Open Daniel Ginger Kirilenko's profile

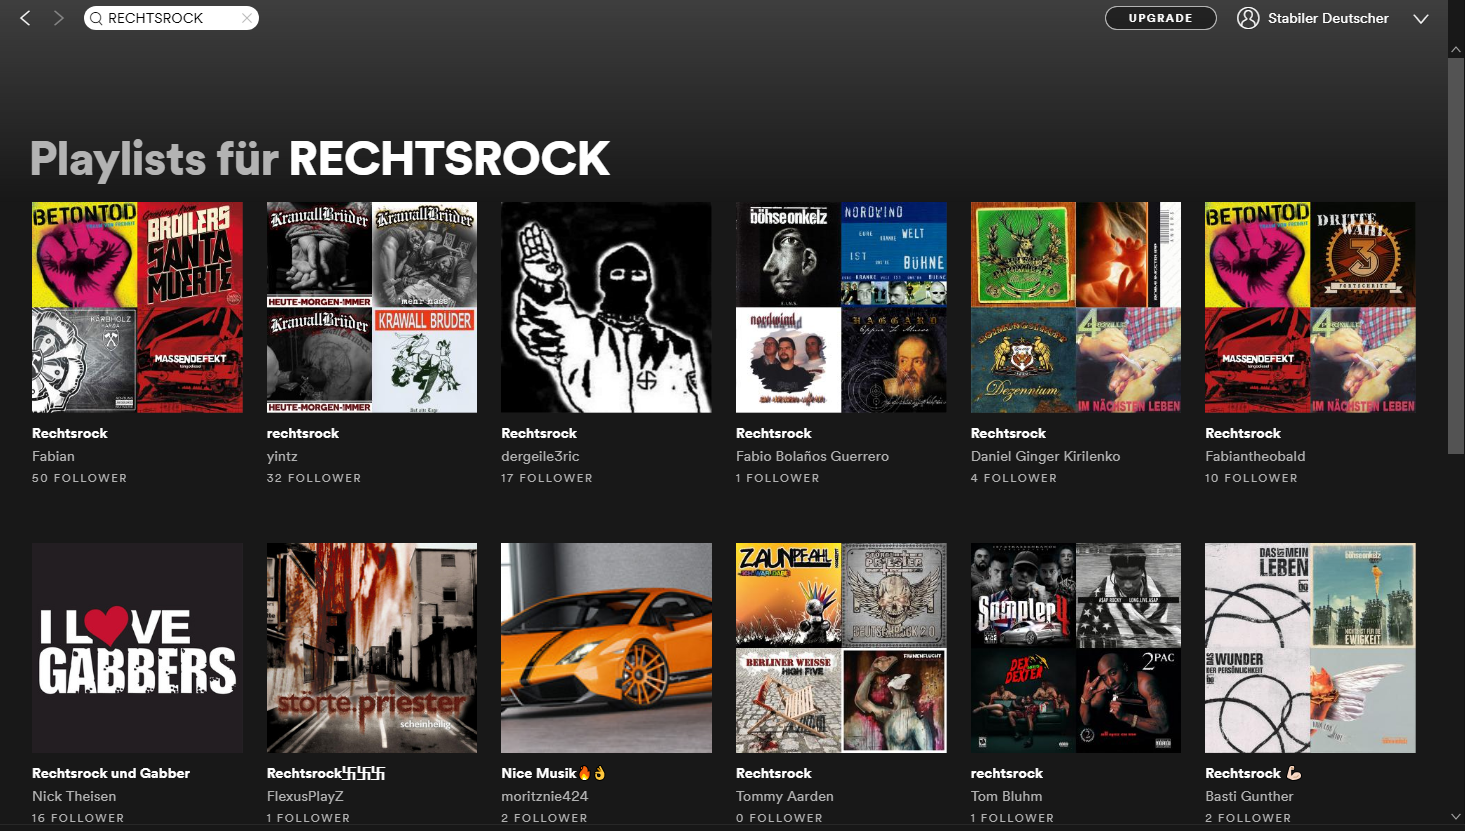pyautogui.click(x=1045, y=456)
